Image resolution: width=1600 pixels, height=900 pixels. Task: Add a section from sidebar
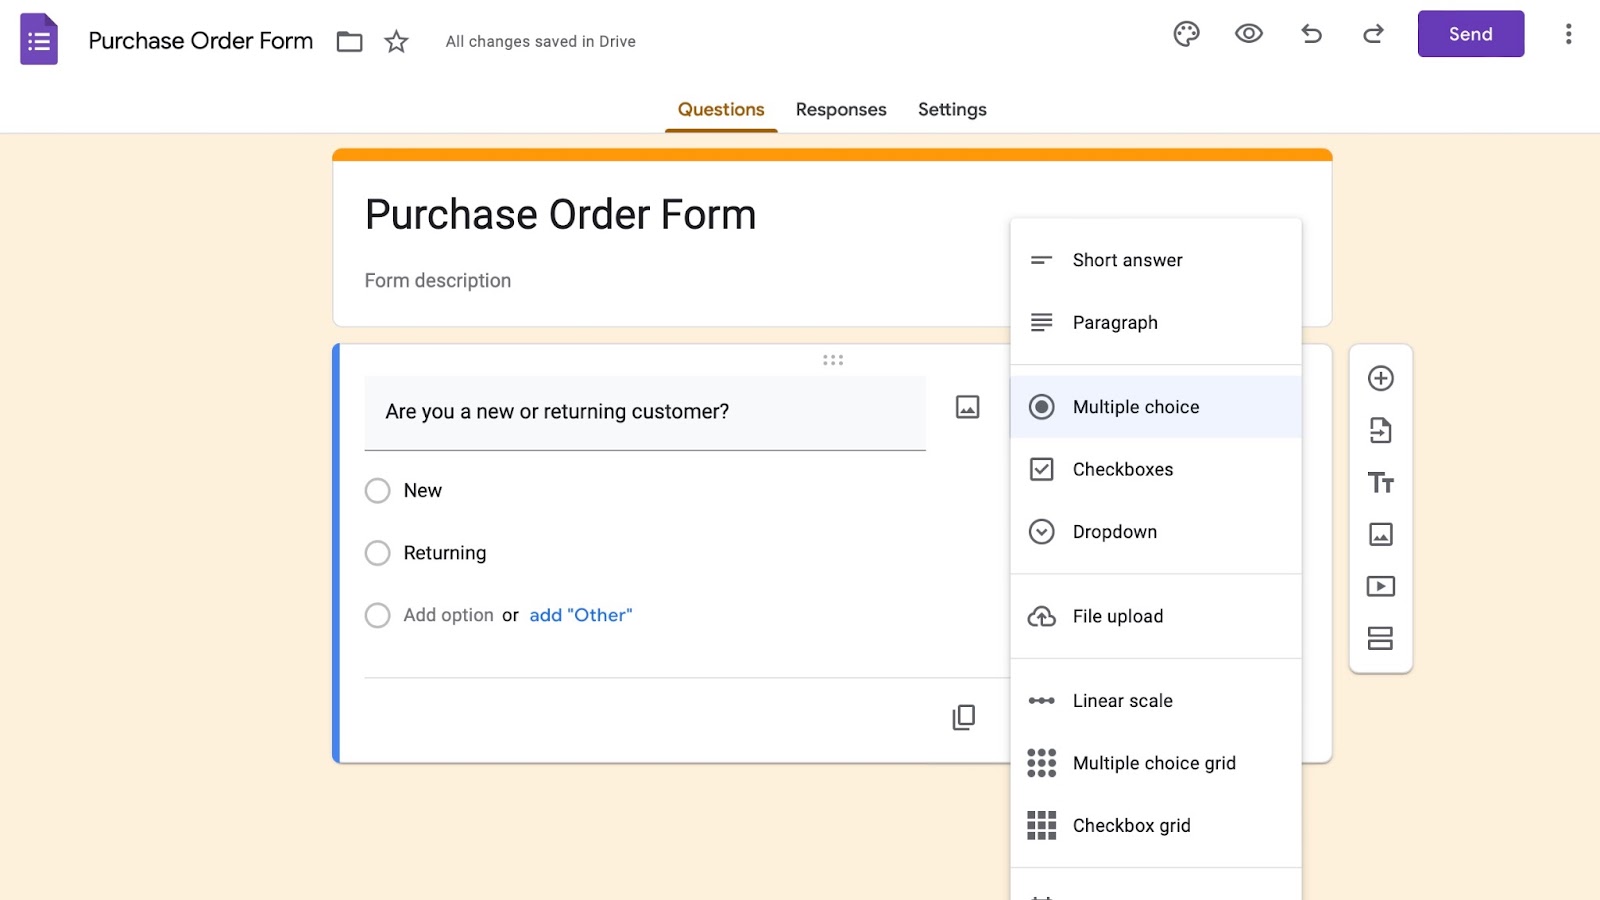pyautogui.click(x=1380, y=638)
